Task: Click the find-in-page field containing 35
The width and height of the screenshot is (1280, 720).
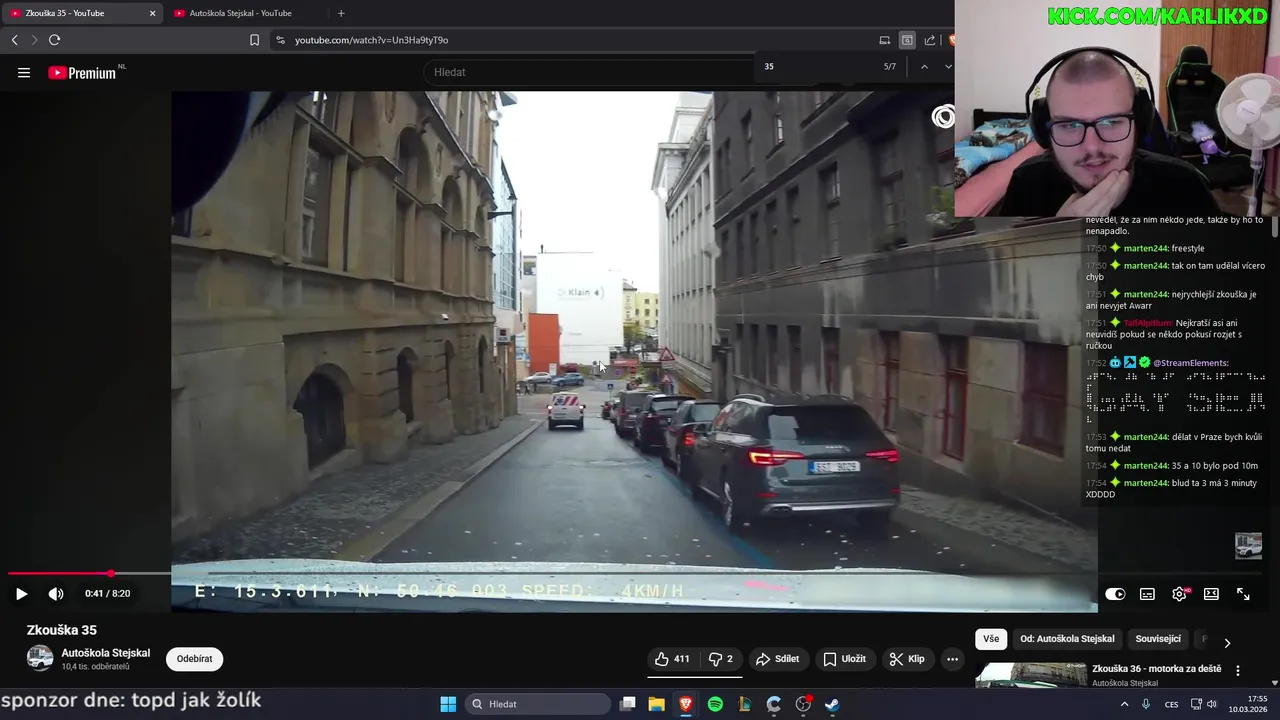Action: pyautogui.click(x=815, y=67)
